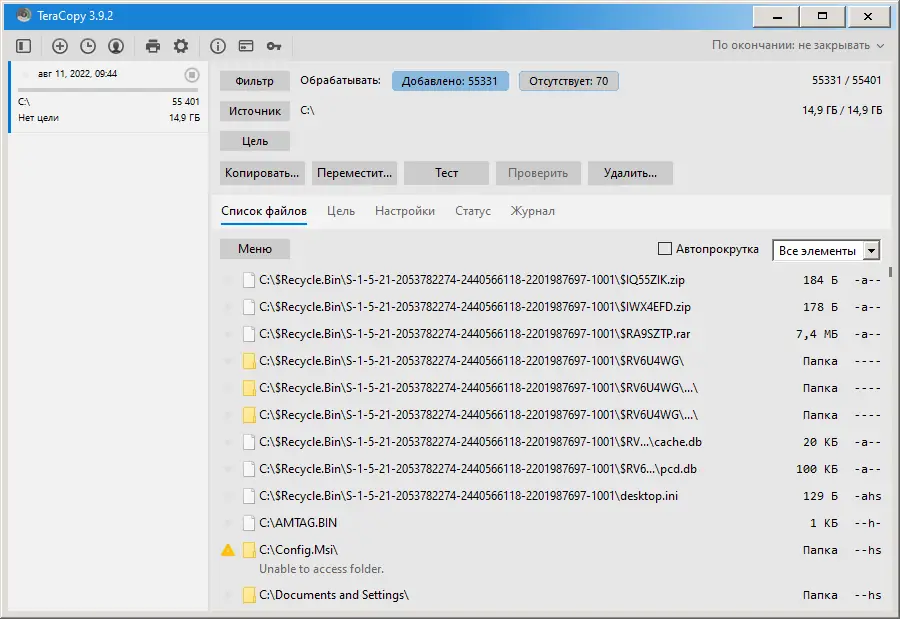The image size is (900, 619).
Task: Click the folder icon of Documents and Settings
Action: [x=249, y=595]
